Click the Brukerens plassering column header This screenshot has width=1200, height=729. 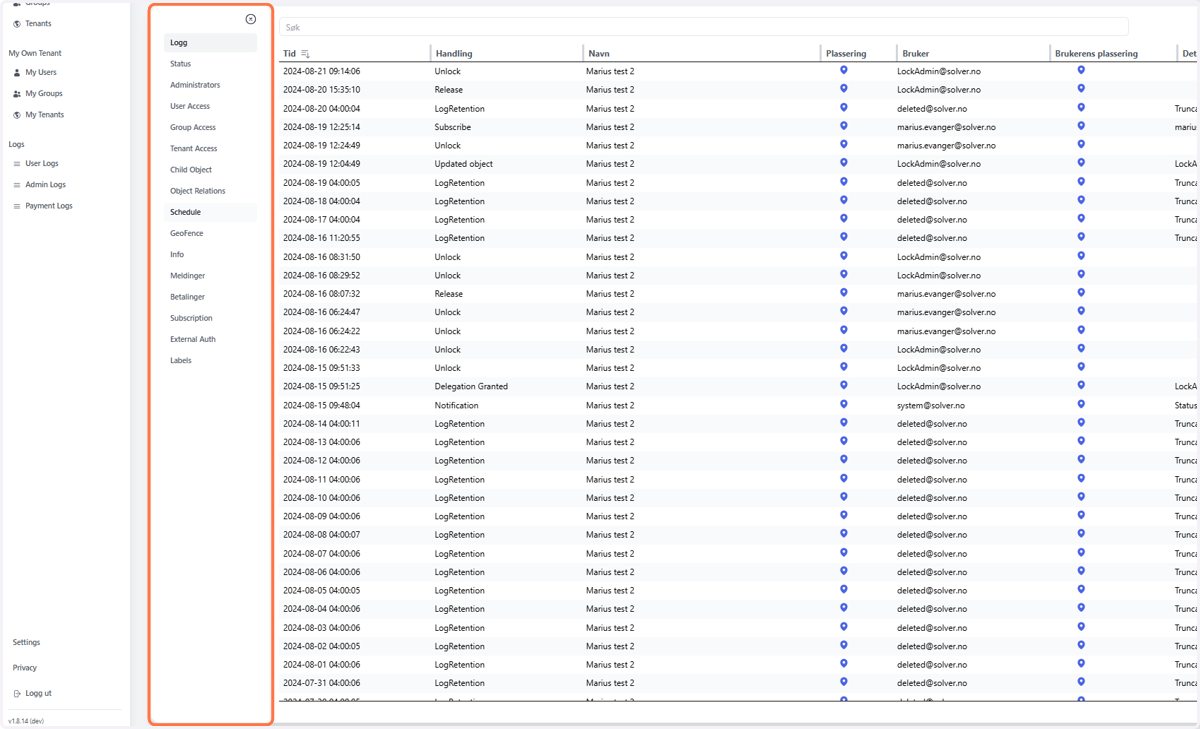1096,54
